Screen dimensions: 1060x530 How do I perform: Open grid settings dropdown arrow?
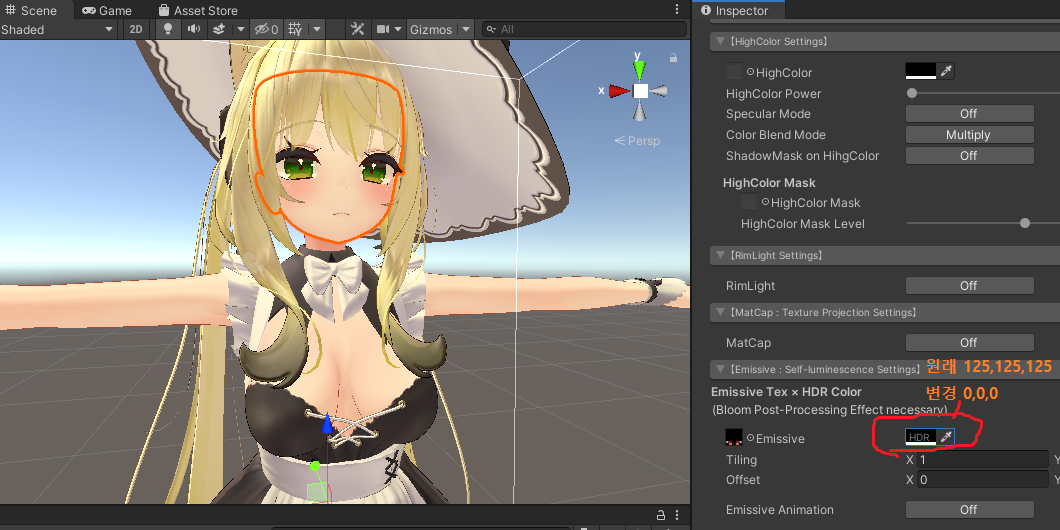click(x=317, y=29)
